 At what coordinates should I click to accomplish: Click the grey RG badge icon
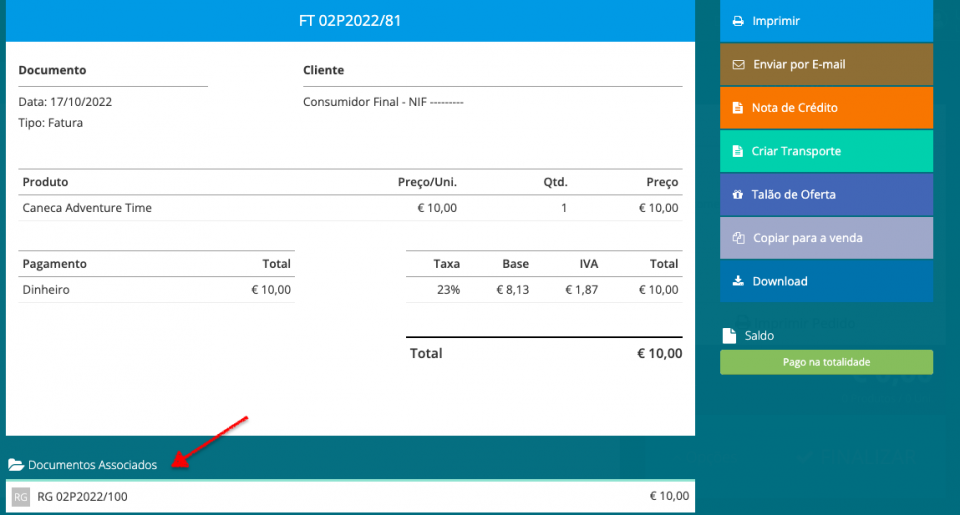[x=20, y=496]
